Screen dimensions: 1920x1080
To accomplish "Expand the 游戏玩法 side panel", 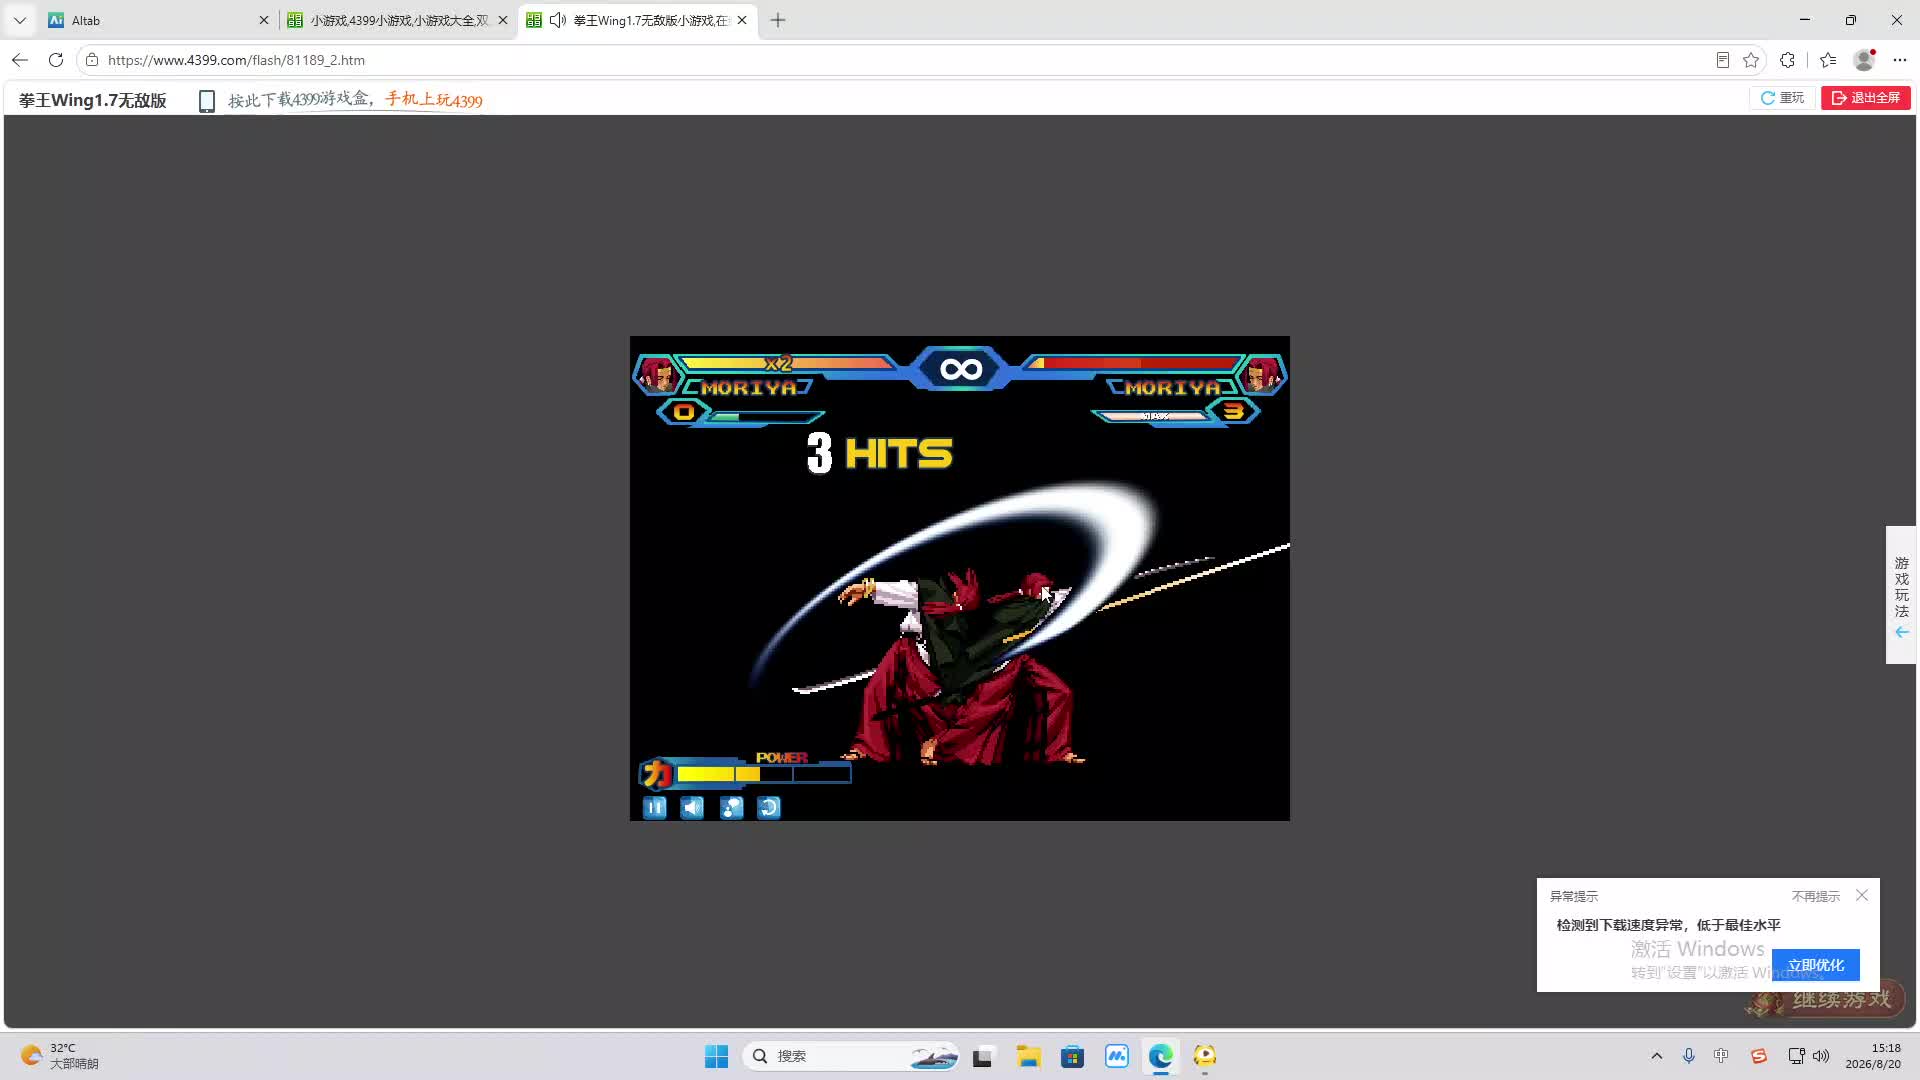I will pyautogui.click(x=1901, y=595).
